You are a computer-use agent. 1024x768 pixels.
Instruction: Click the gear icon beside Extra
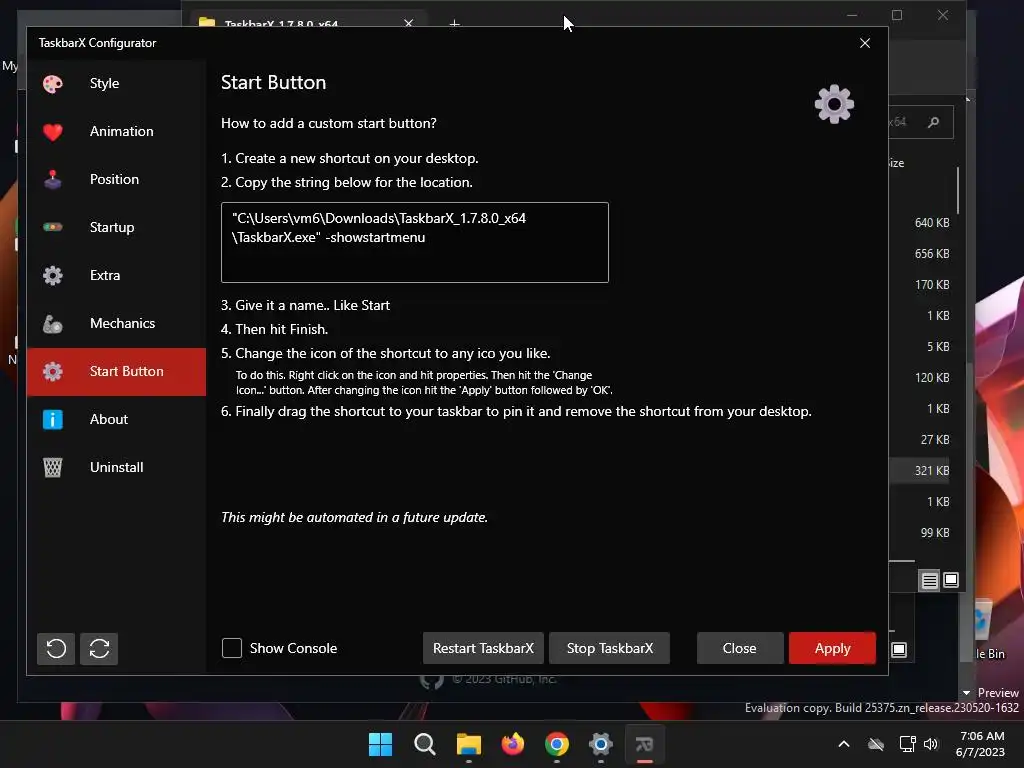[x=53, y=275]
